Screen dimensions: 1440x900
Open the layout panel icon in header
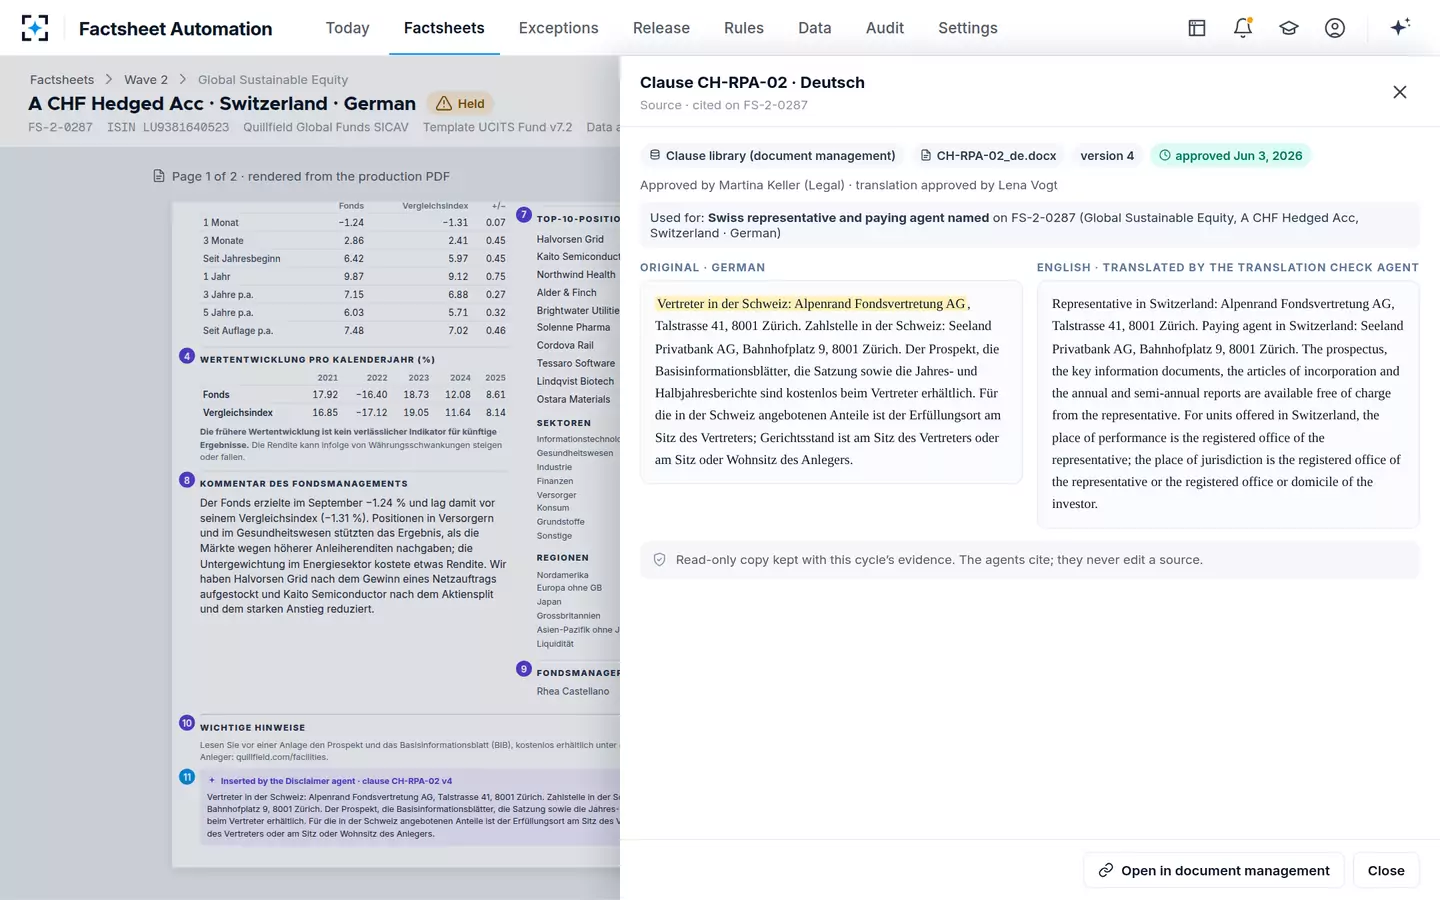click(1197, 28)
